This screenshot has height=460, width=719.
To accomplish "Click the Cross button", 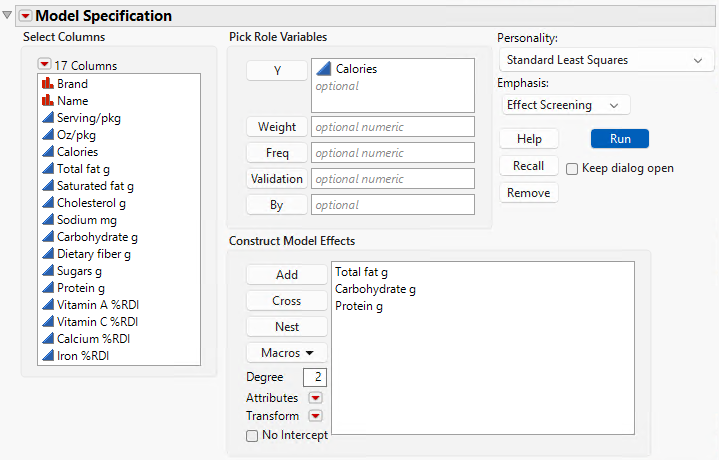I will (287, 301).
